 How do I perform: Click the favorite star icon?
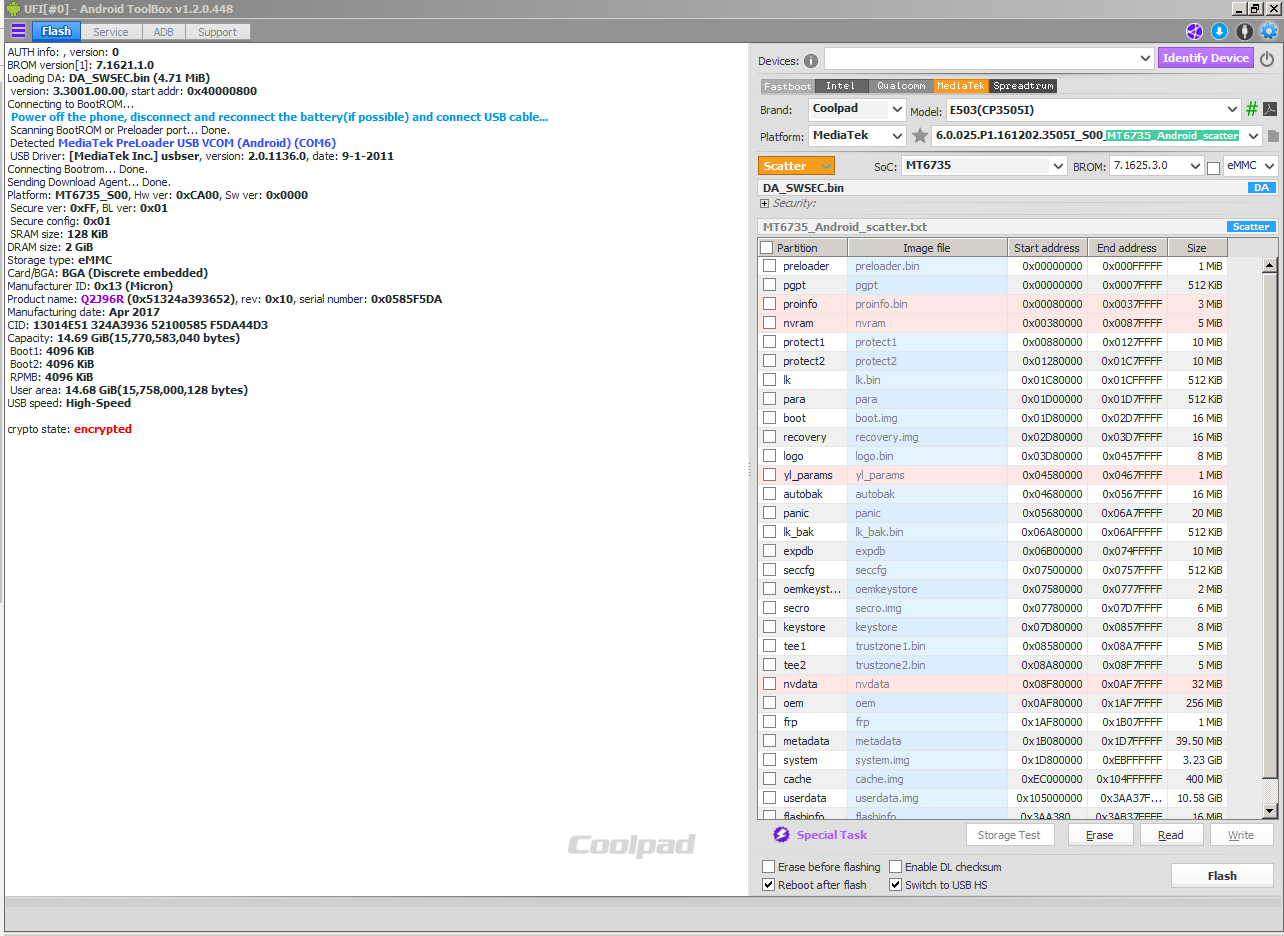(x=920, y=135)
